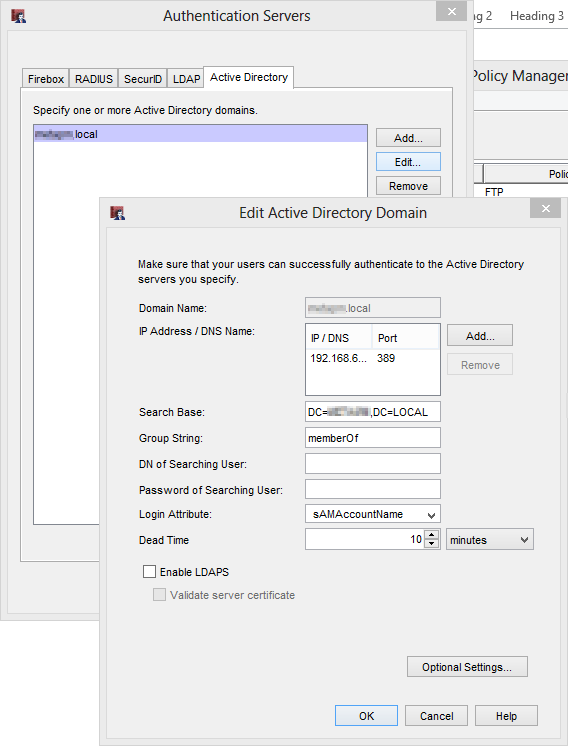The width and height of the screenshot is (568, 746).
Task: Select the SecurID tab
Action: pyautogui.click(x=143, y=79)
